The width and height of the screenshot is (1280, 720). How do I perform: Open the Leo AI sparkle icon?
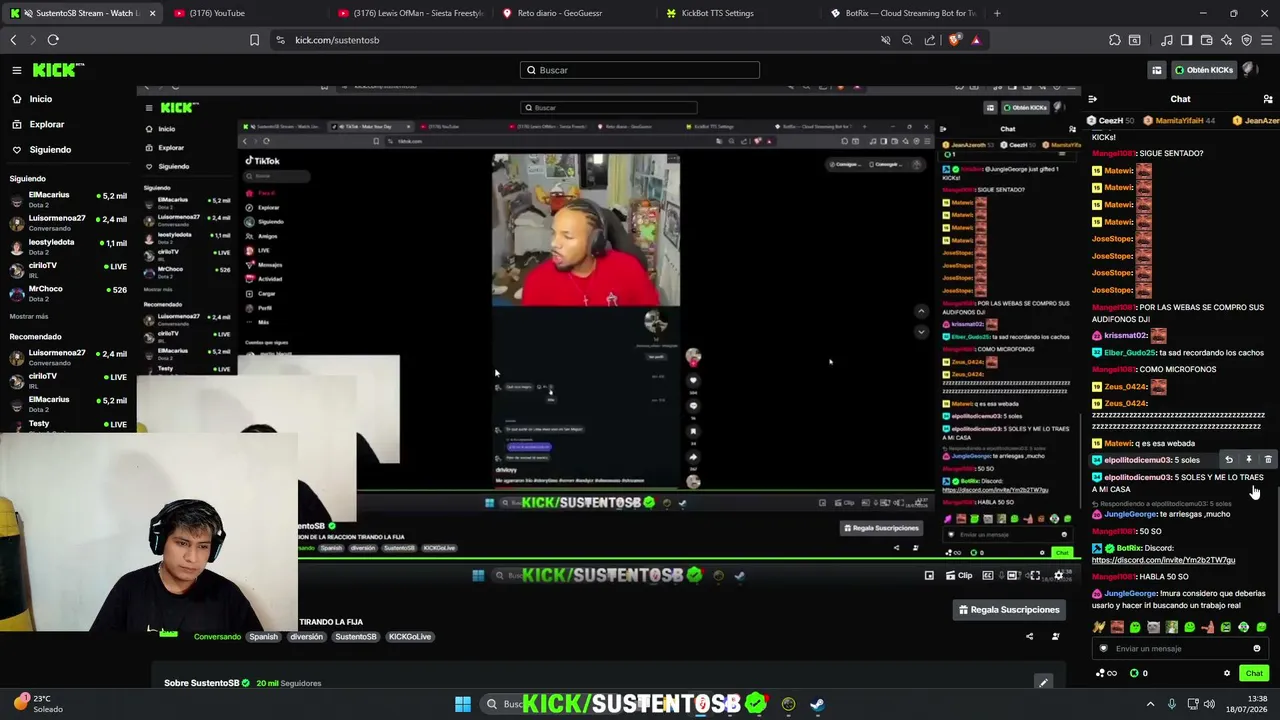click(1226, 40)
